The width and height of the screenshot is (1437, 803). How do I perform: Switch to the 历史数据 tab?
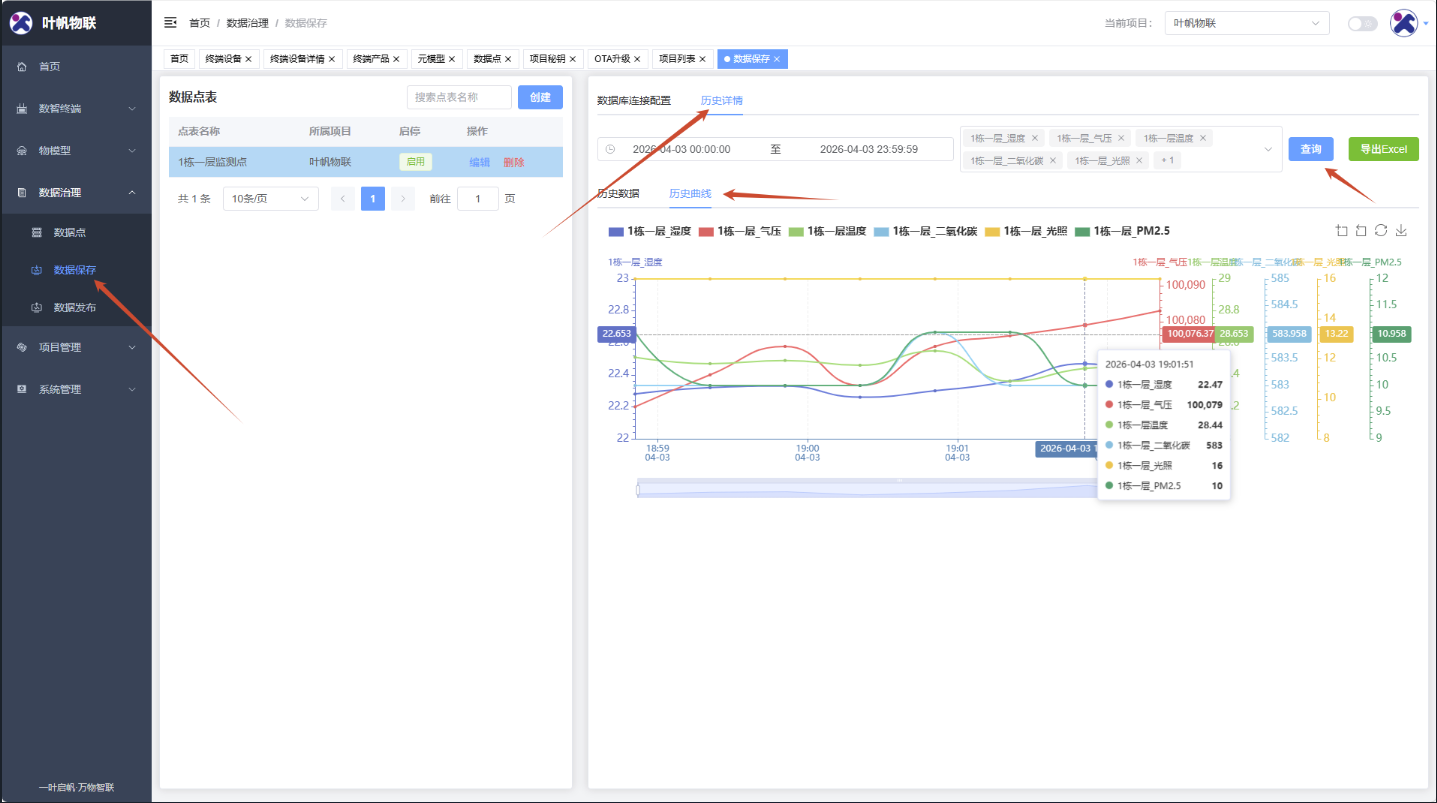[618, 194]
